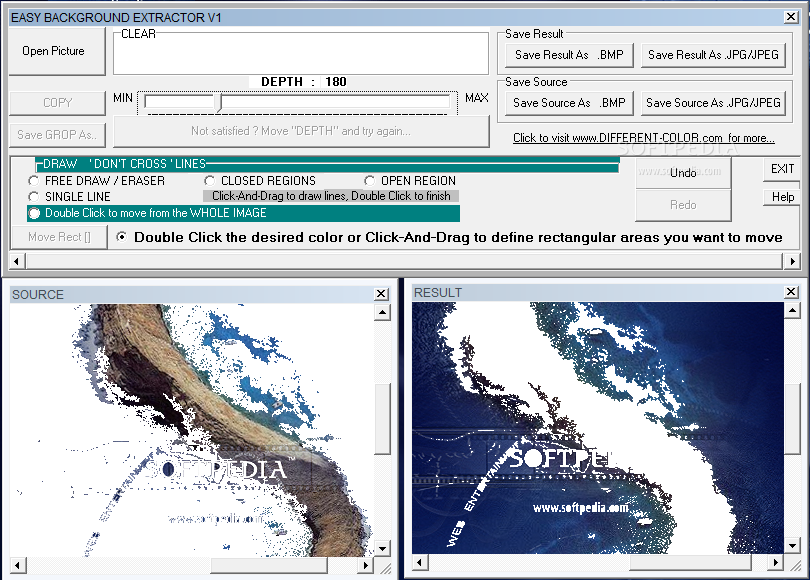Screen dimensions: 810x580
Task: Visit the www.DIFFERENT-COLOR.com link
Action: pos(644,138)
